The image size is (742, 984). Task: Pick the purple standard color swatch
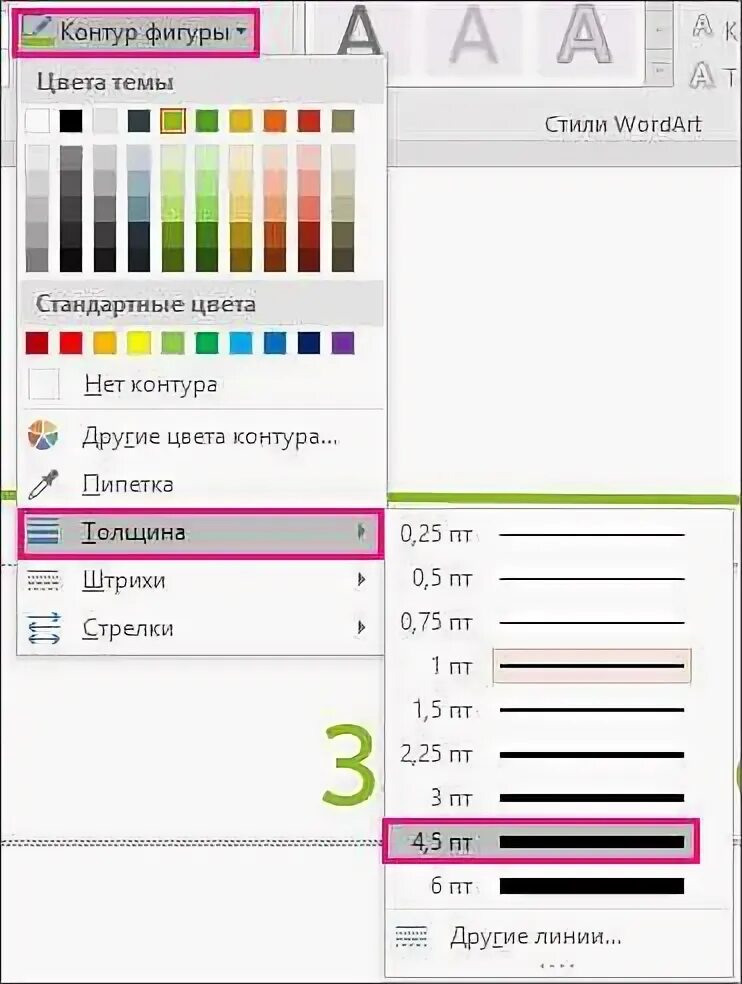tap(342, 343)
